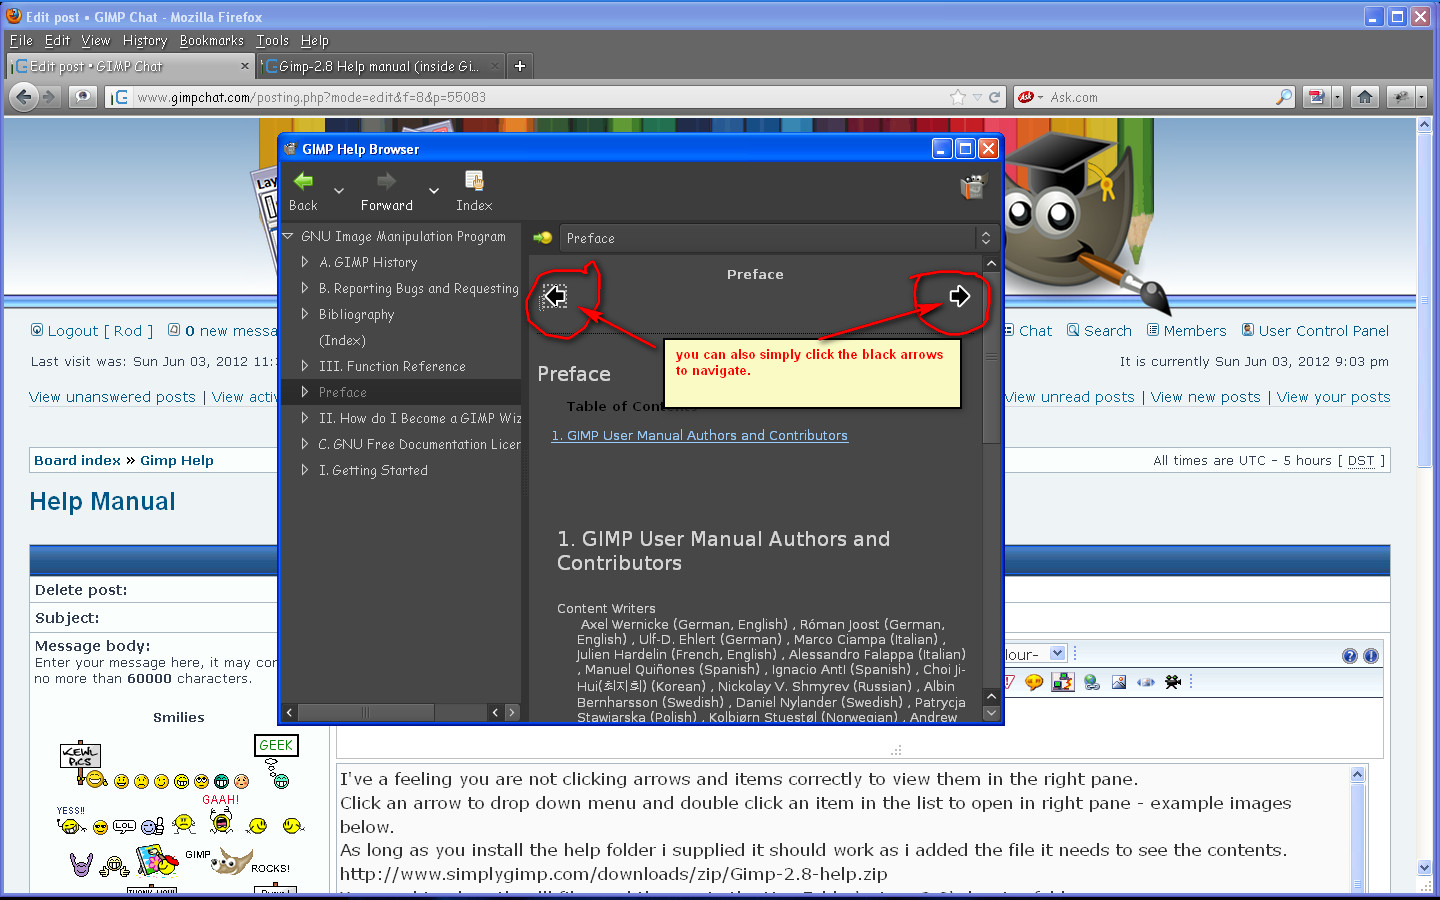
Task: Click Firefox forward navigation button
Action: point(49,97)
